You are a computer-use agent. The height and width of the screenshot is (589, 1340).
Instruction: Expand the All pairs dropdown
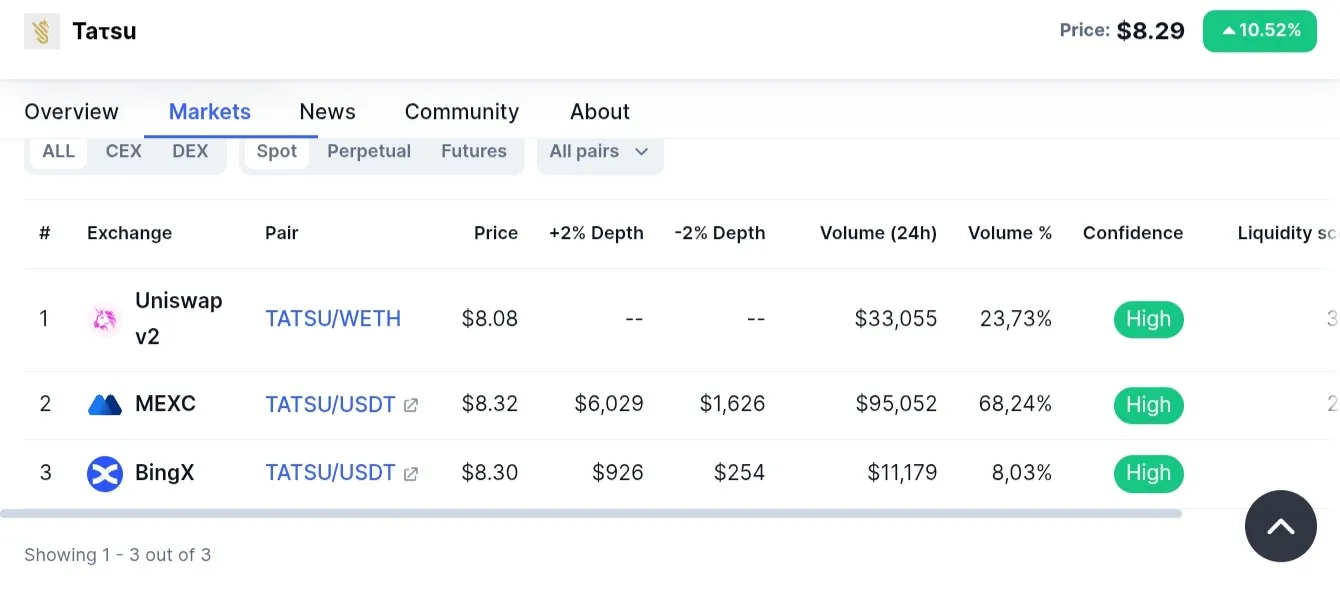[600, 151]
